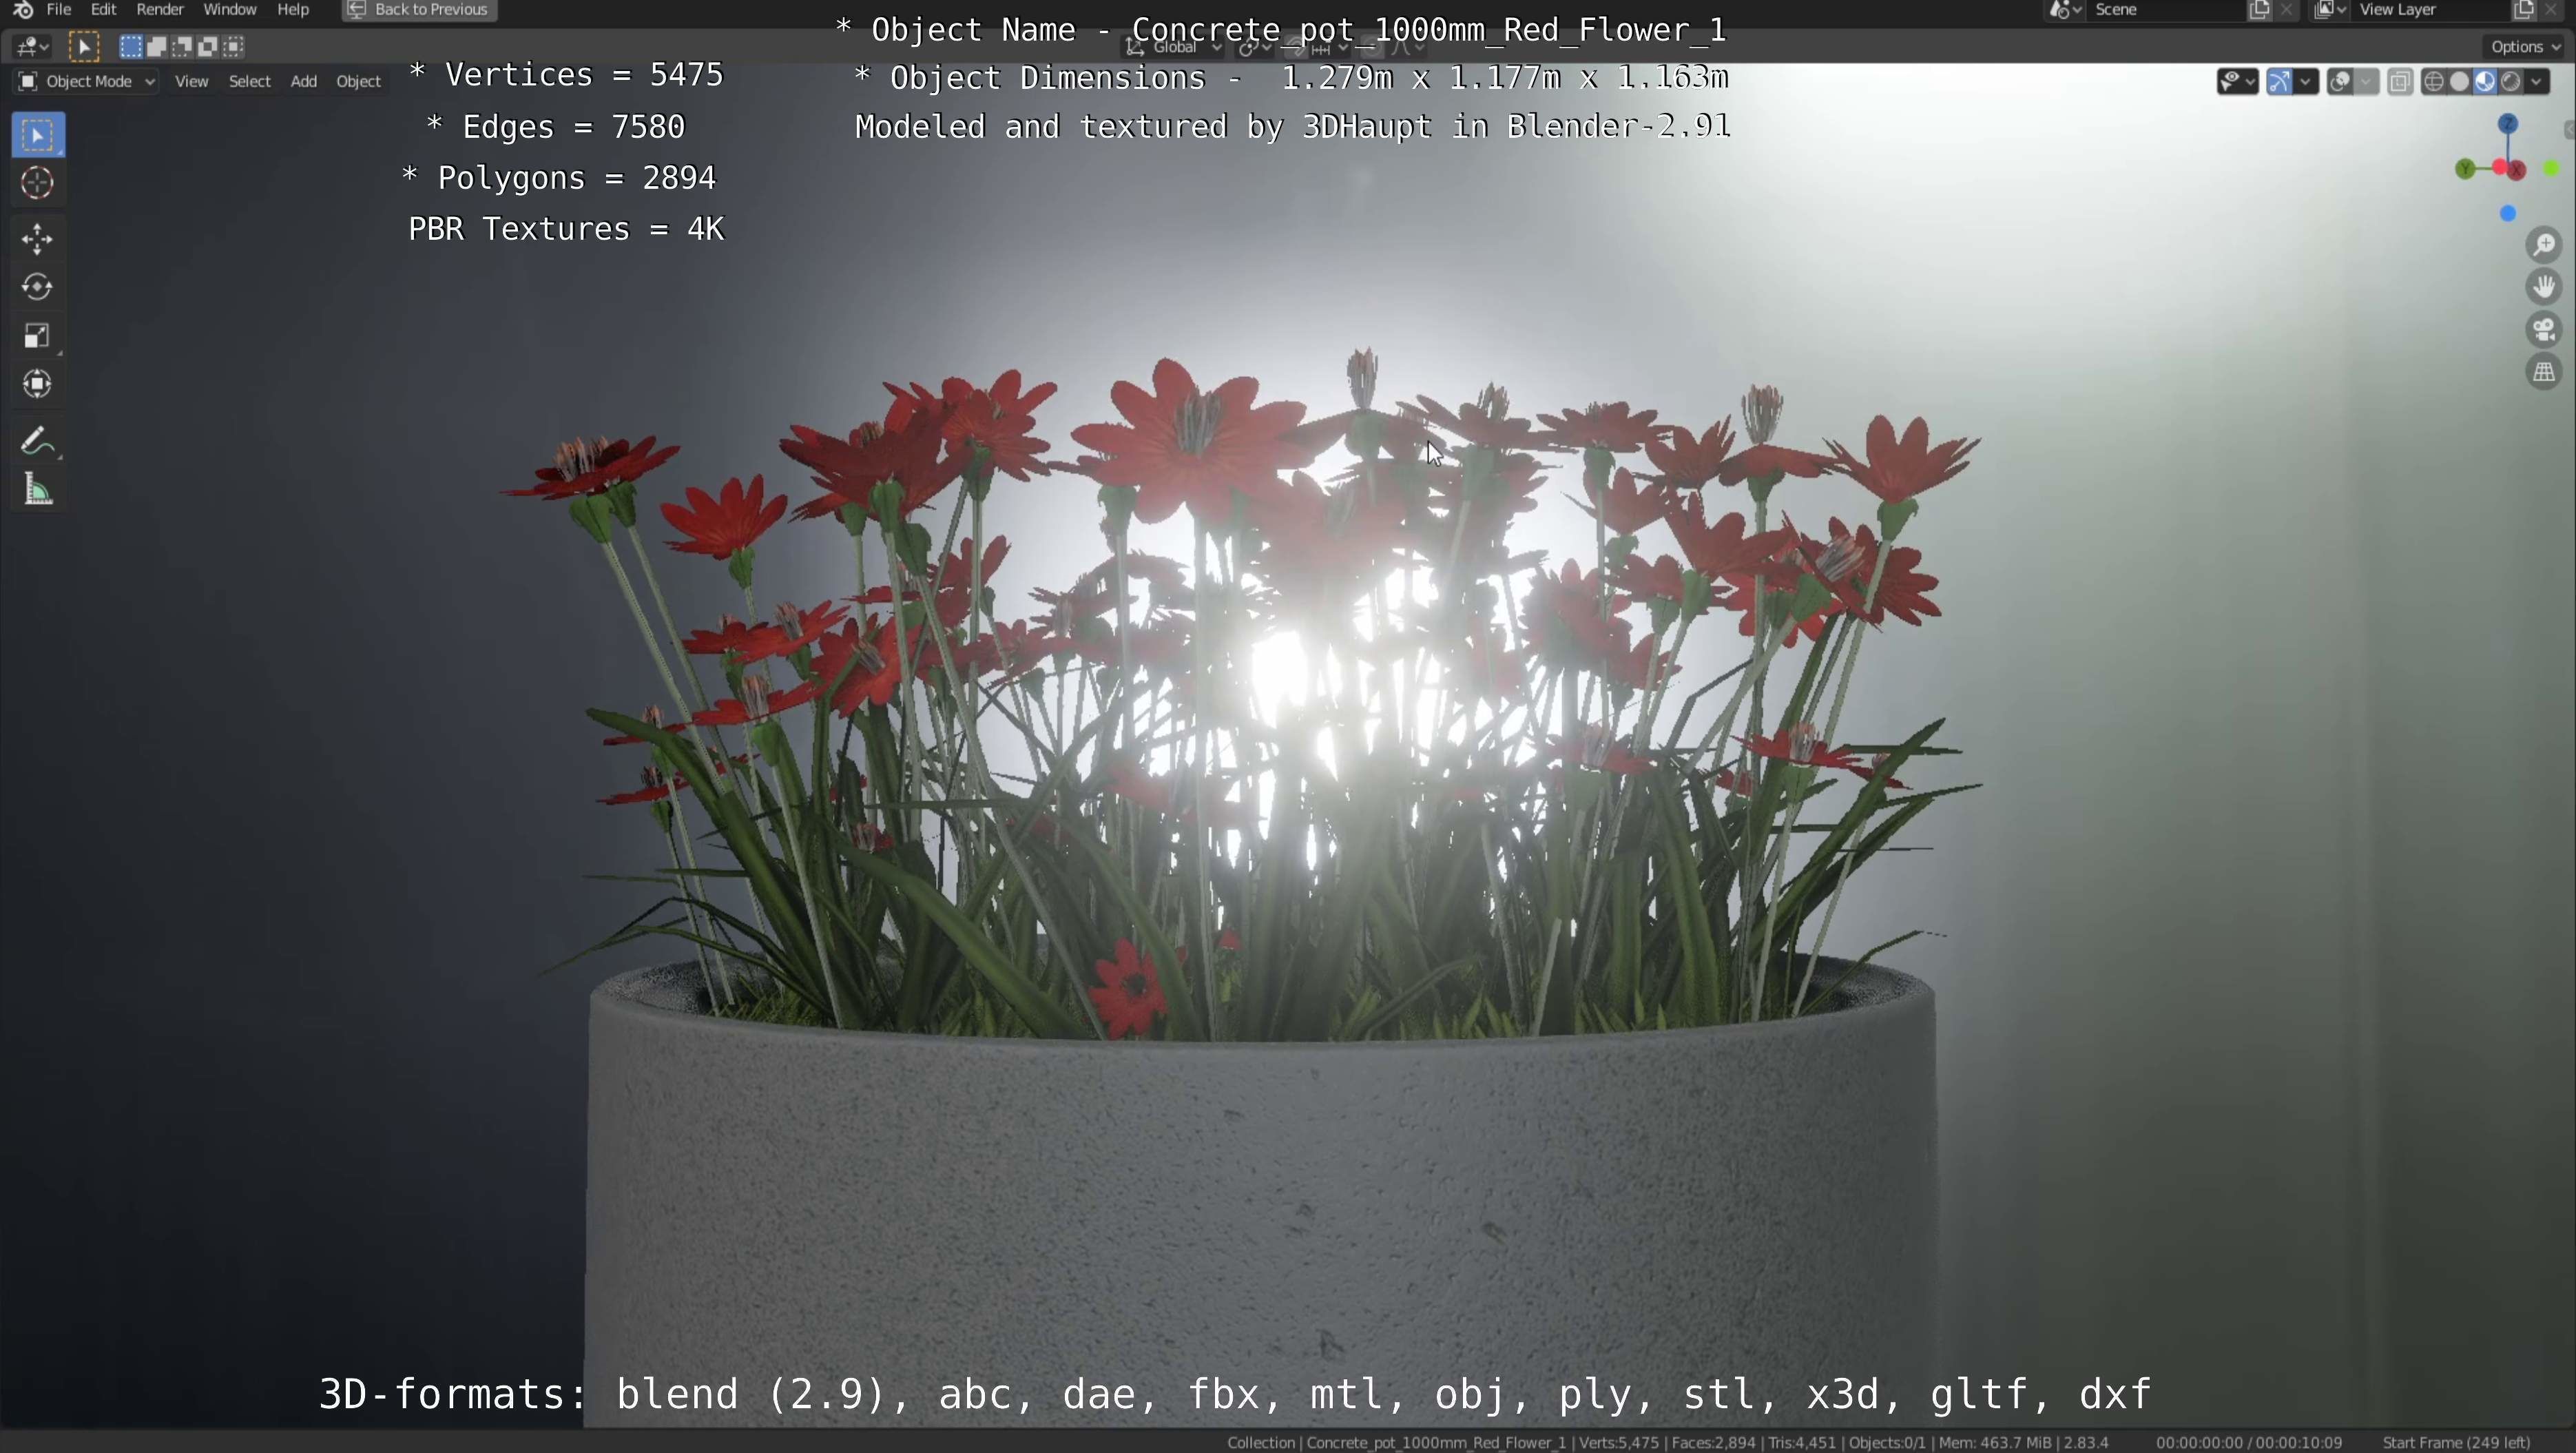Open the Window menu

tap(230, 10)
